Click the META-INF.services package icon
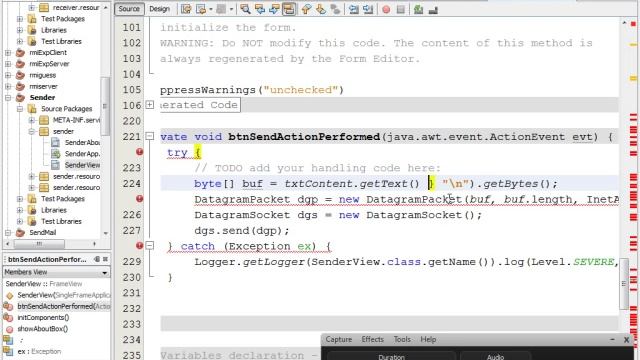This screenshot has height=360, width=640. click(44, 120)
